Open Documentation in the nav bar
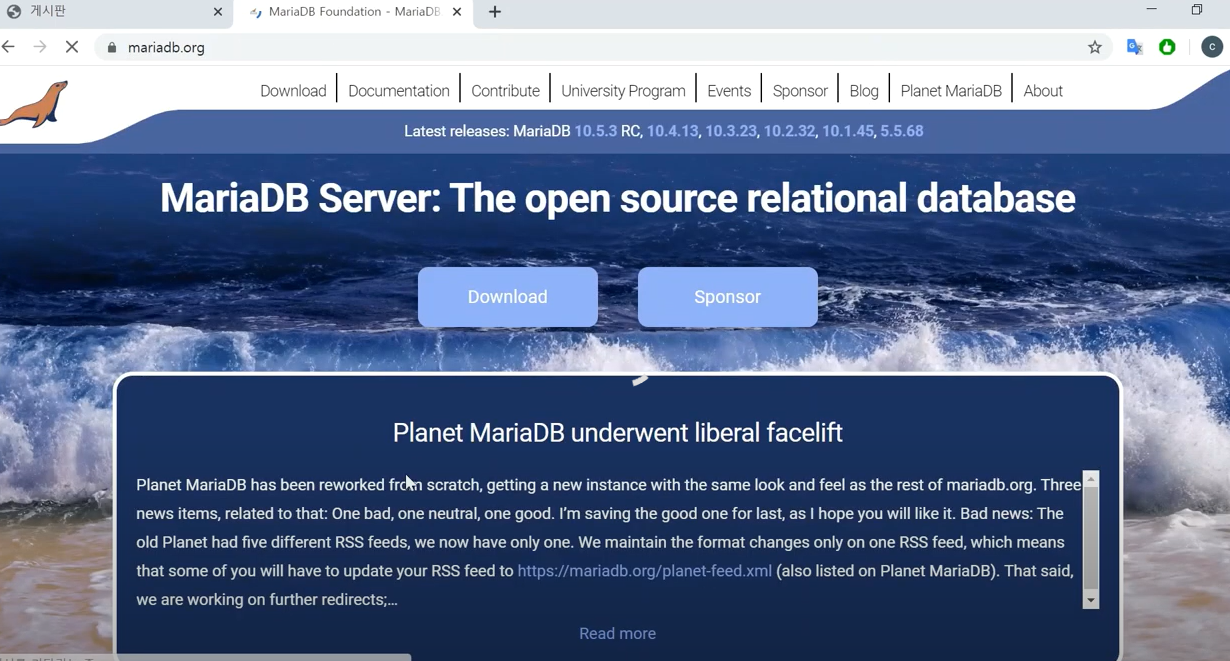 click(x=399, y=91)
